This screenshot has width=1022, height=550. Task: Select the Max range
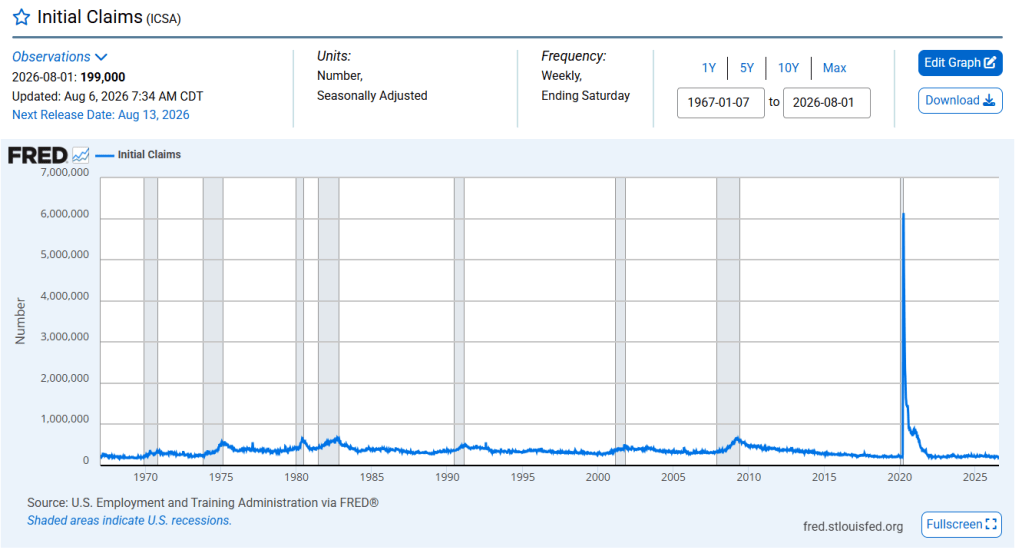834,68
